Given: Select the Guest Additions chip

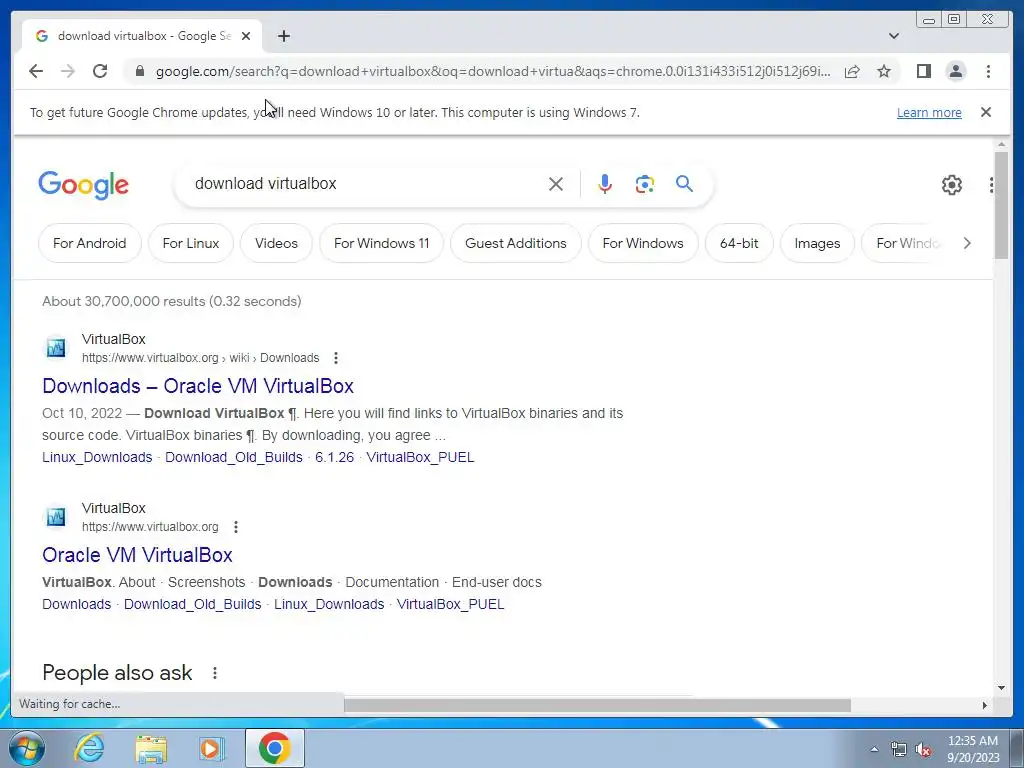Looking at the screenshot, I should [x=516, y=243].
